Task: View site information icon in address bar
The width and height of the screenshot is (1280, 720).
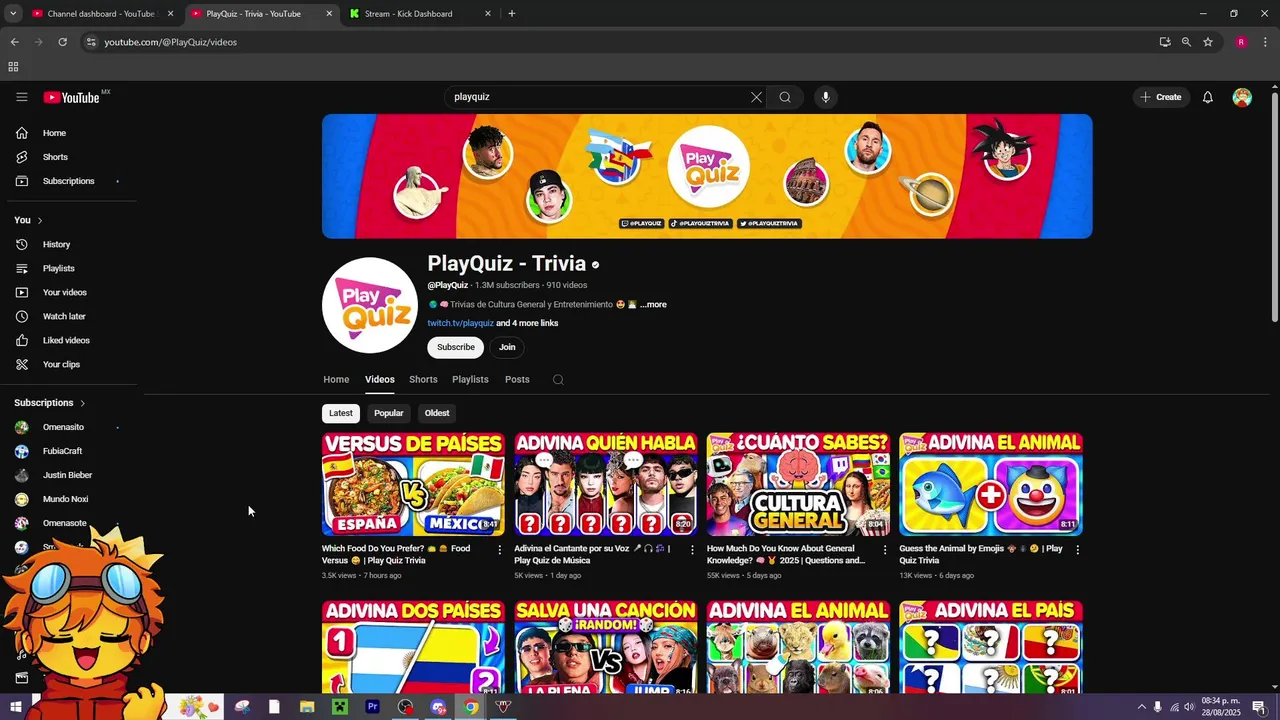Action: [91, 42]
